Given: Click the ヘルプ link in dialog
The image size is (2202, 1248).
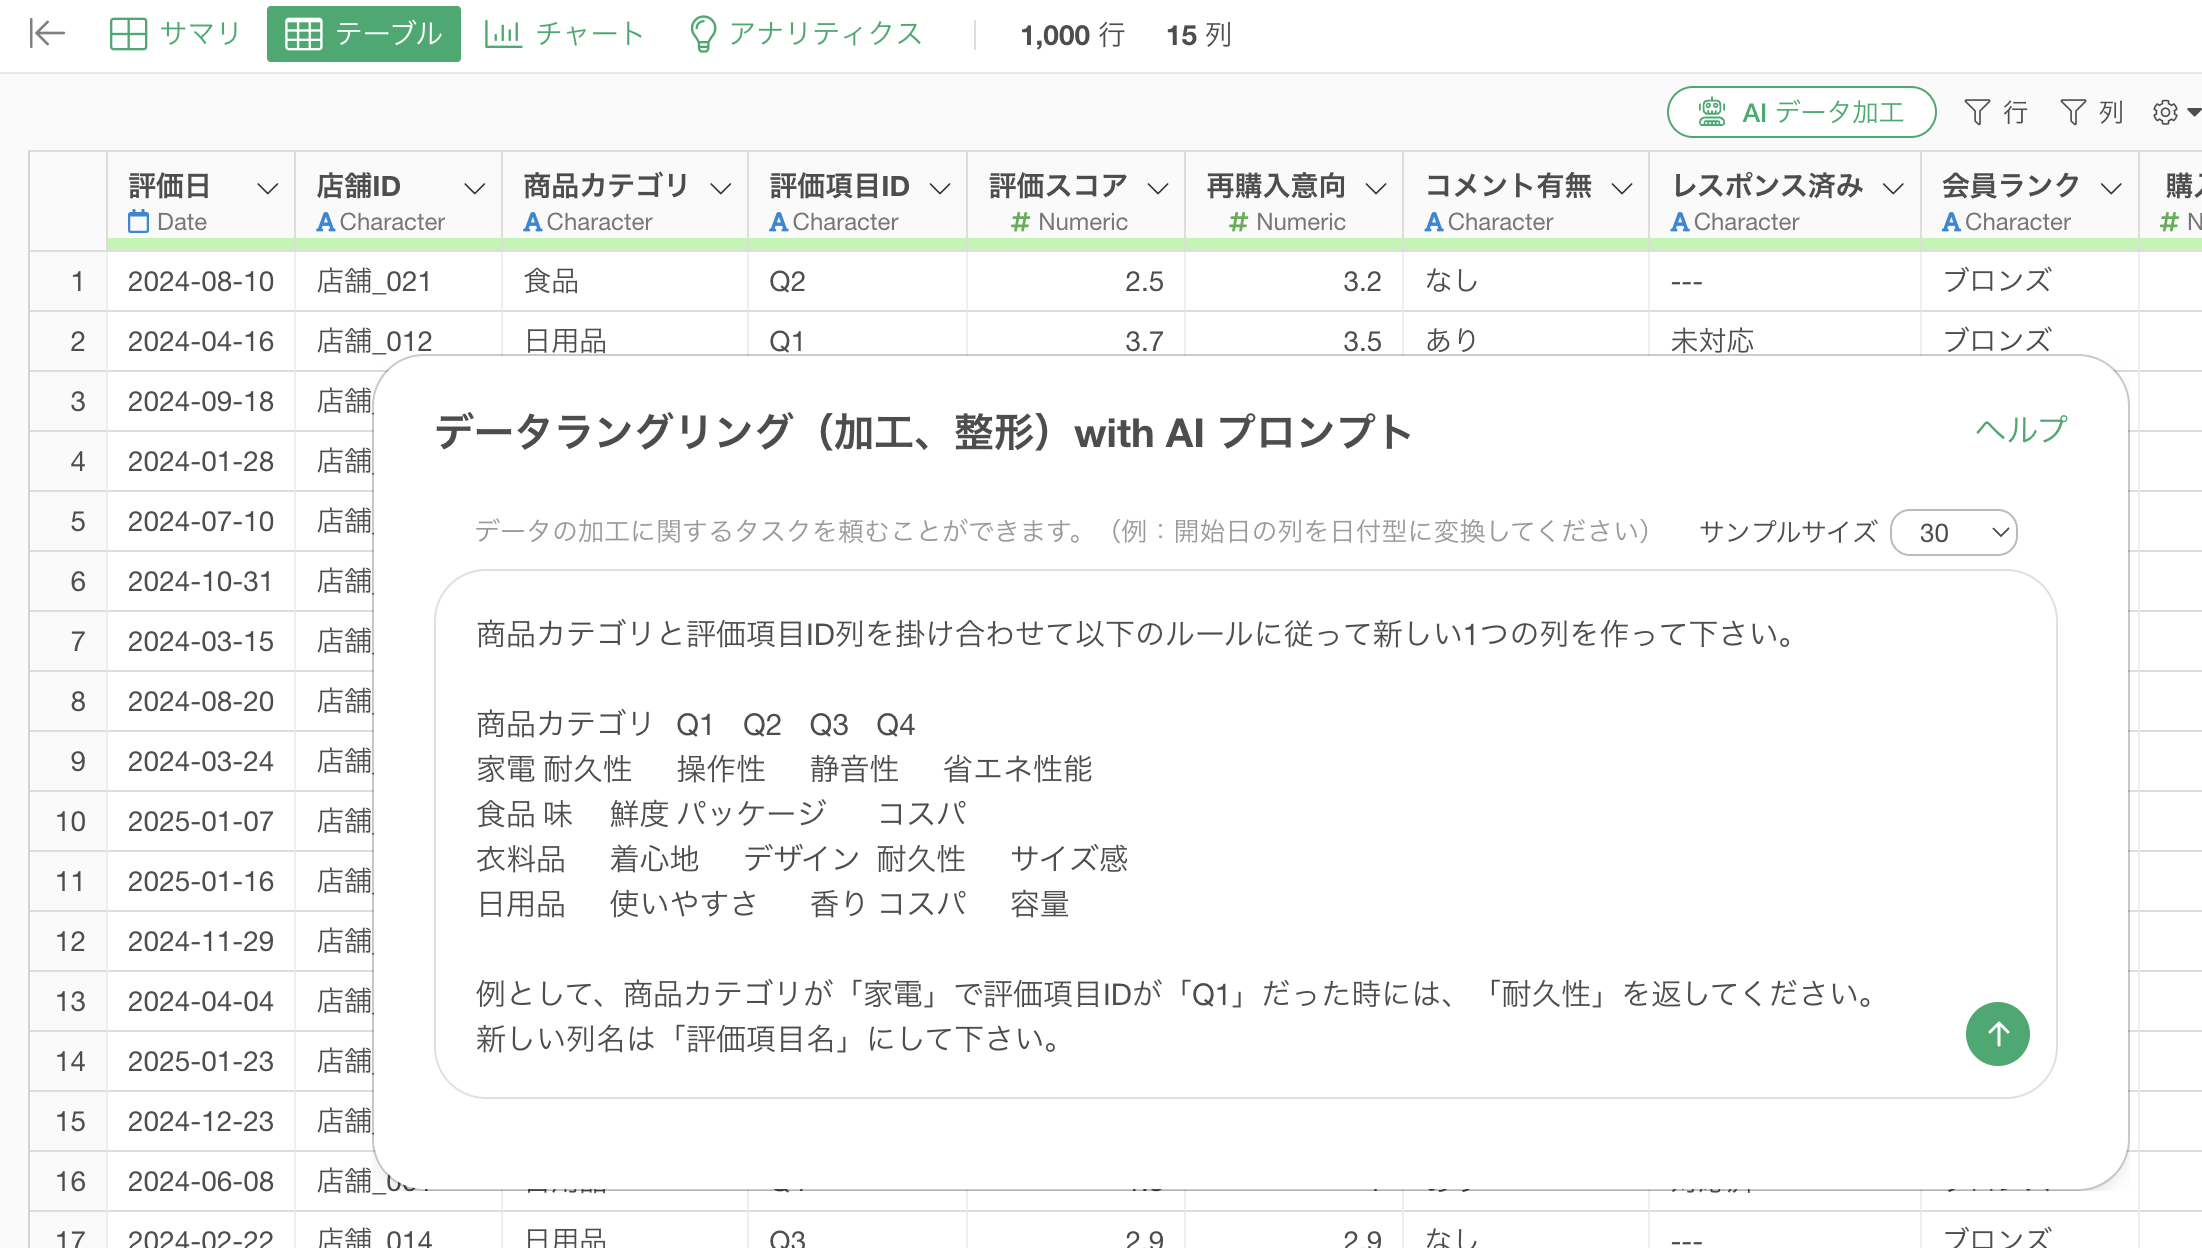Looking at the screenshot, I should [x=2020, y=430].
